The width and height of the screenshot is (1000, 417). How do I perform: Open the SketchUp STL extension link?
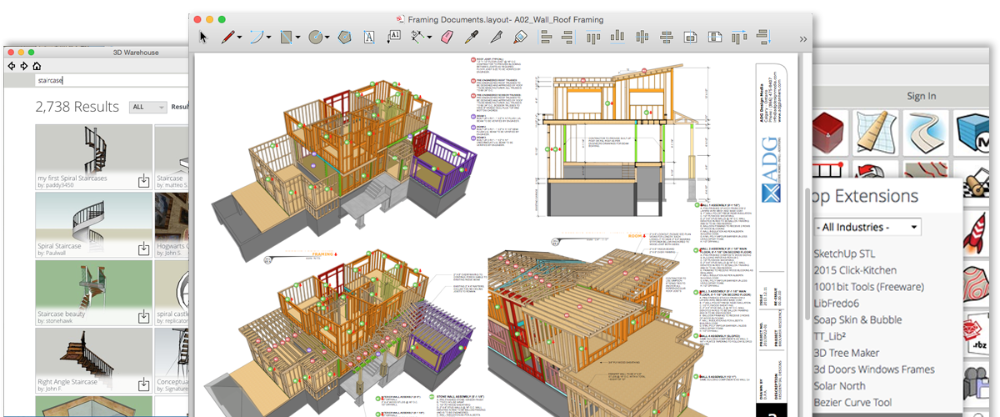click(844, 254)
